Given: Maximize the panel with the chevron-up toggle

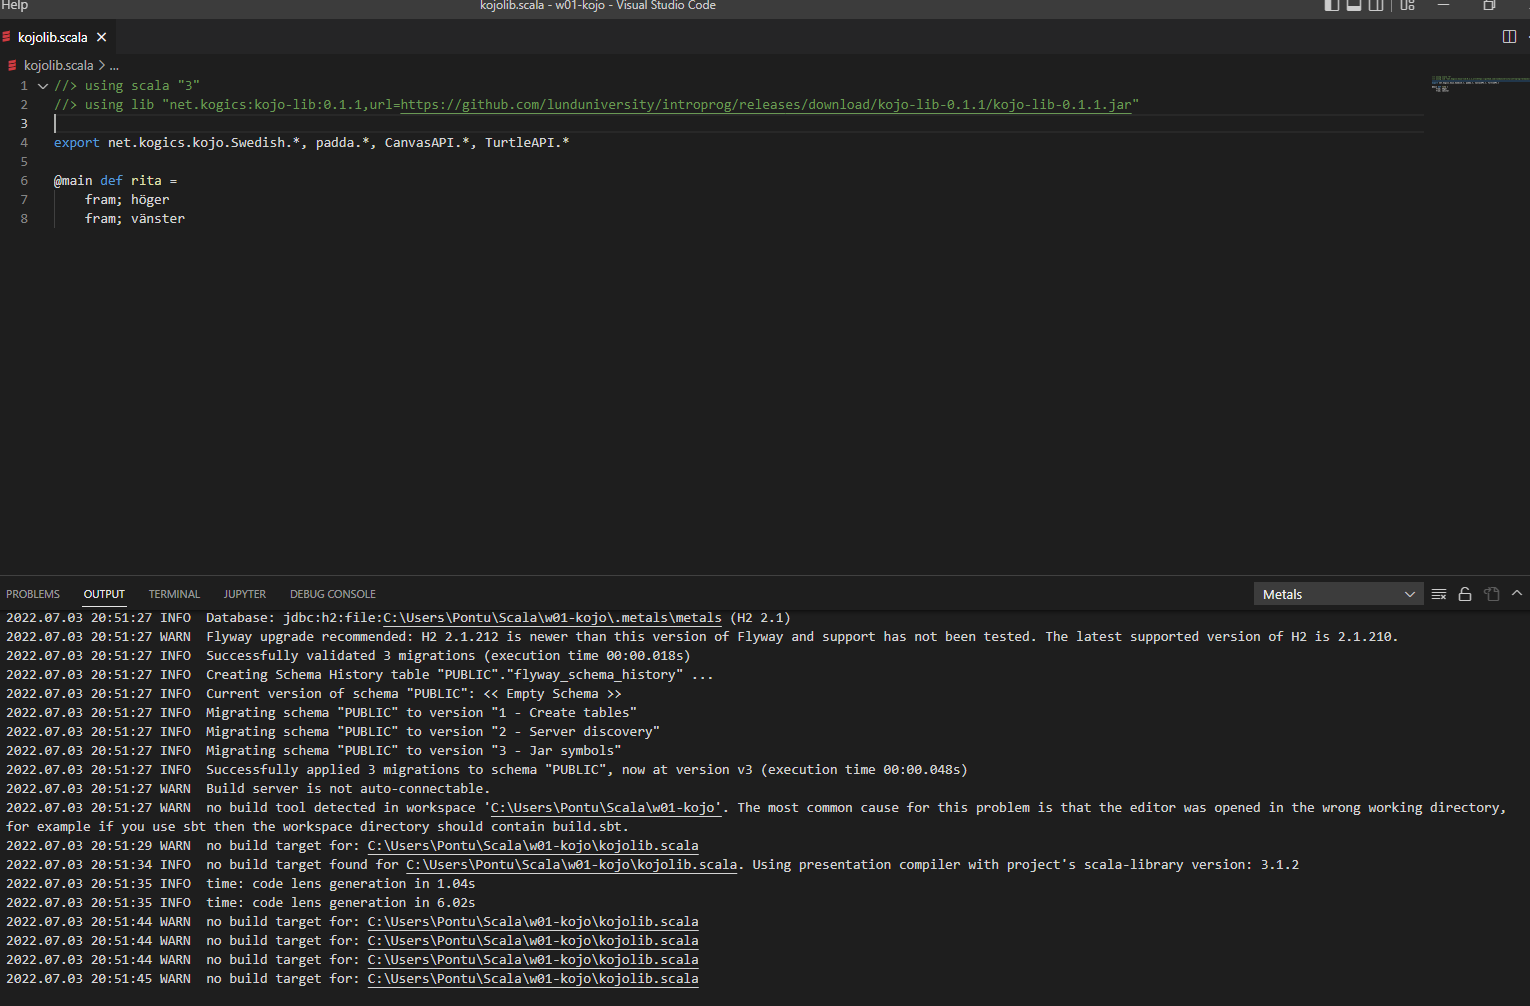Looking at the screenshot, I should pyautogui.click(x=1518, y=593).
